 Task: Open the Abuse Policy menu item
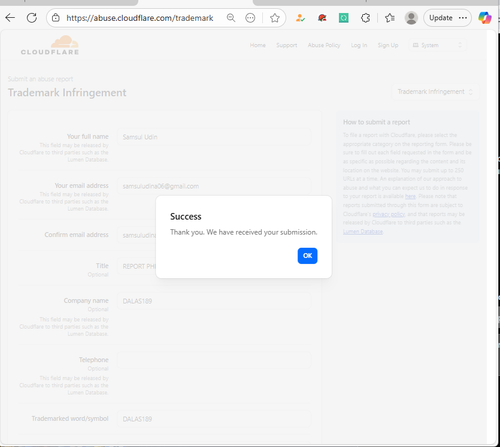point(324,45)
